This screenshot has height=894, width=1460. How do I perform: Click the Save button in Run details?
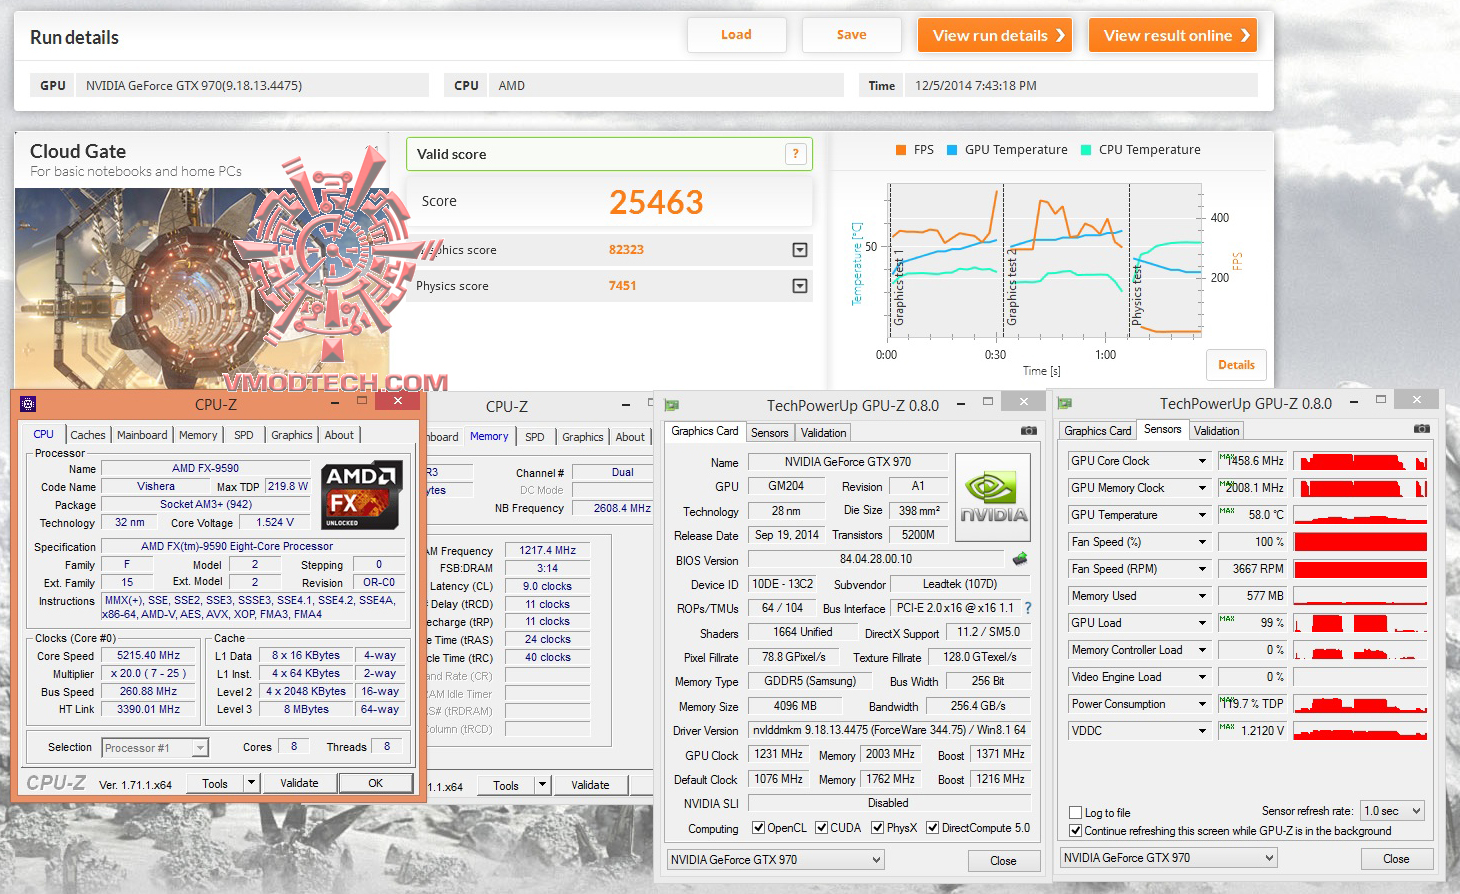click(852, 35)
